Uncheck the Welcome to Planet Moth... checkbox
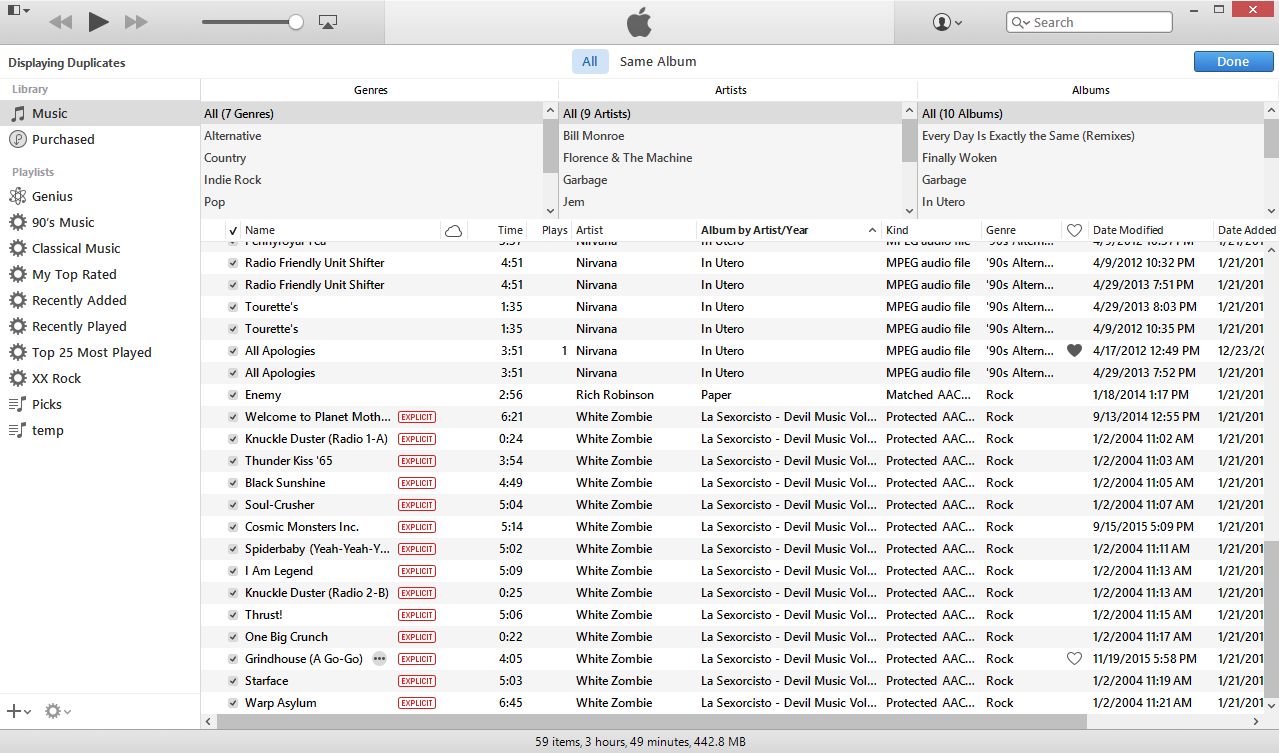This screenshot has height=753, width=1279. (233, 417)
